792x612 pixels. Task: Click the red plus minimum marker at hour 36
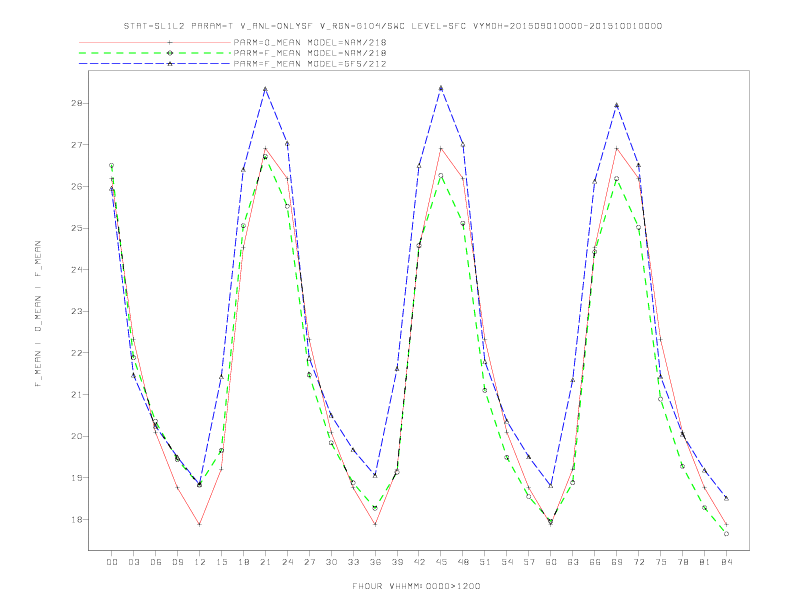tap(375, 525)
